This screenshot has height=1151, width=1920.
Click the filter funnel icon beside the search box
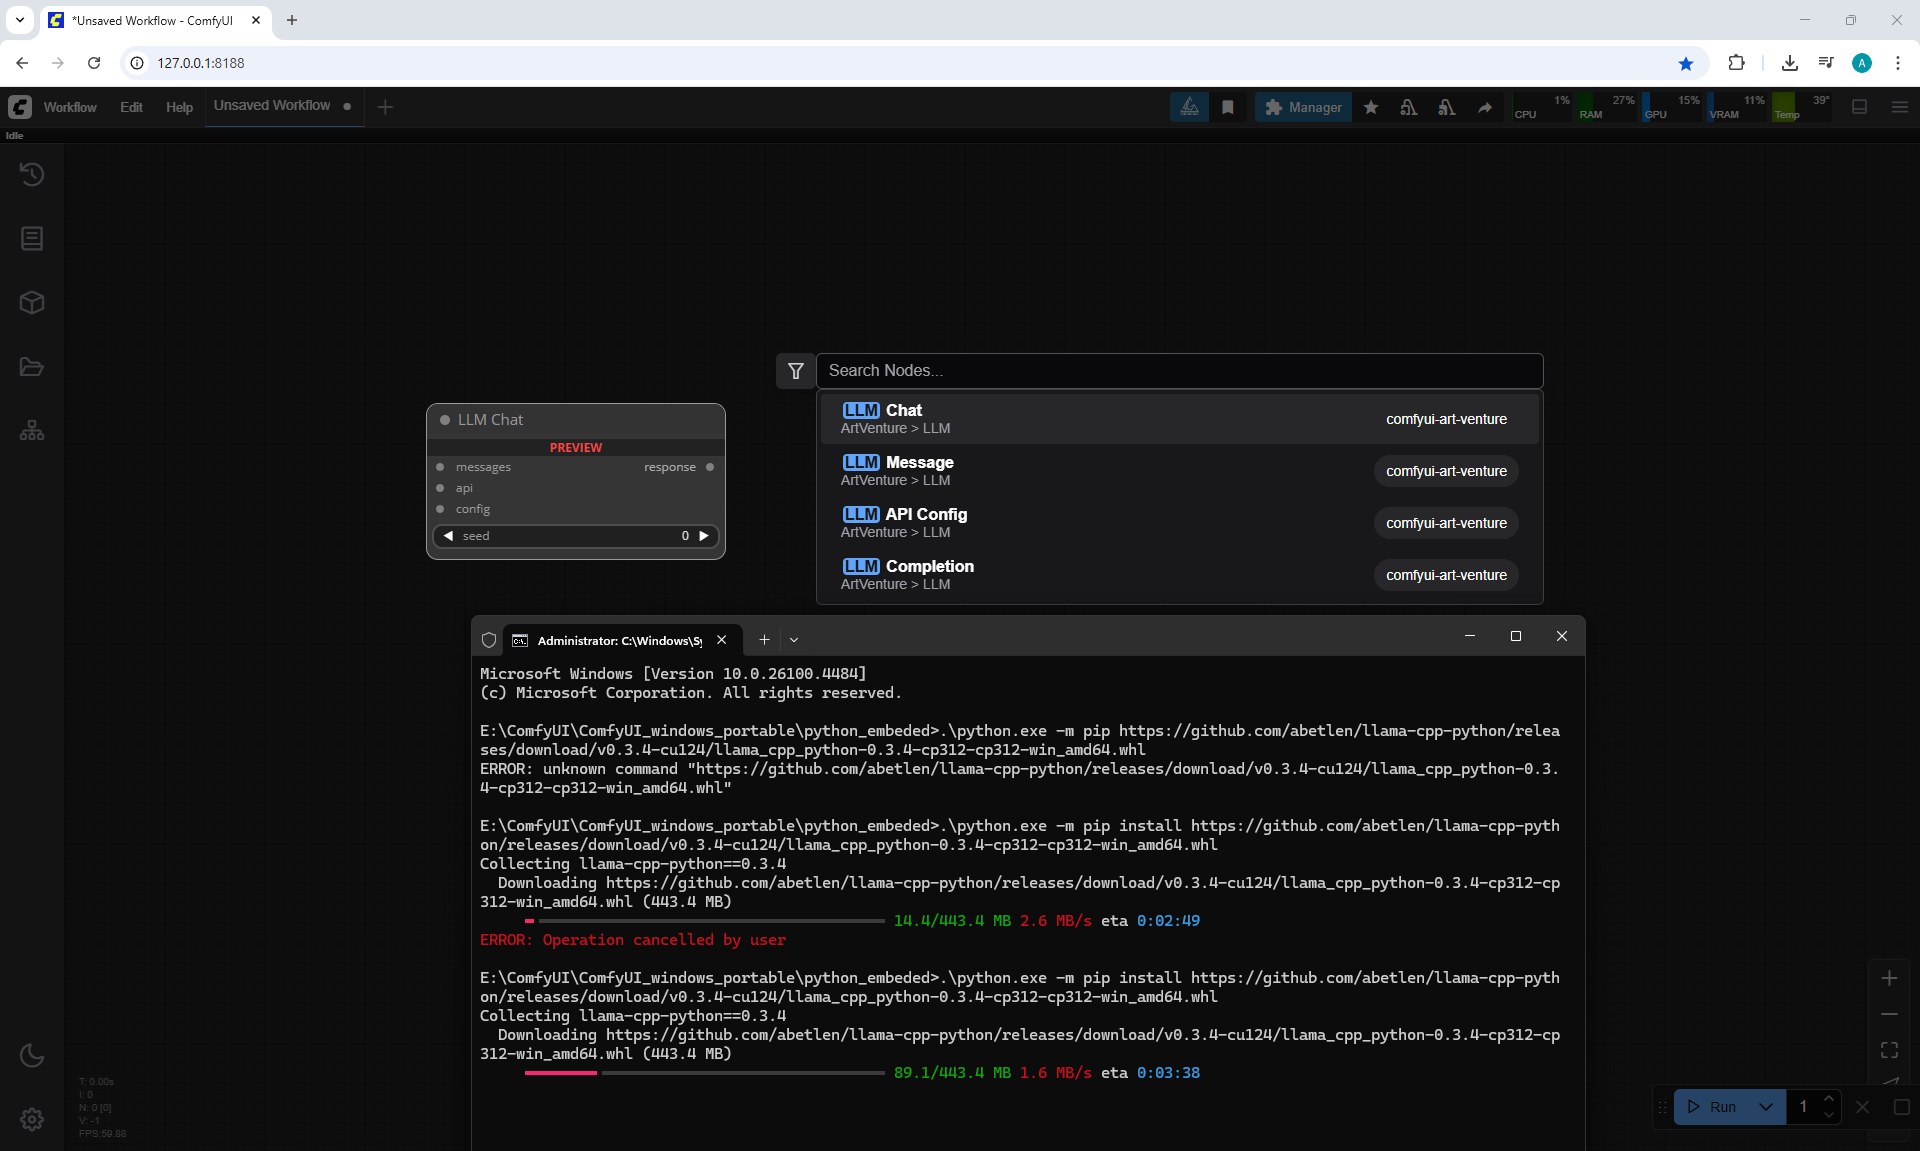[796, 371]
